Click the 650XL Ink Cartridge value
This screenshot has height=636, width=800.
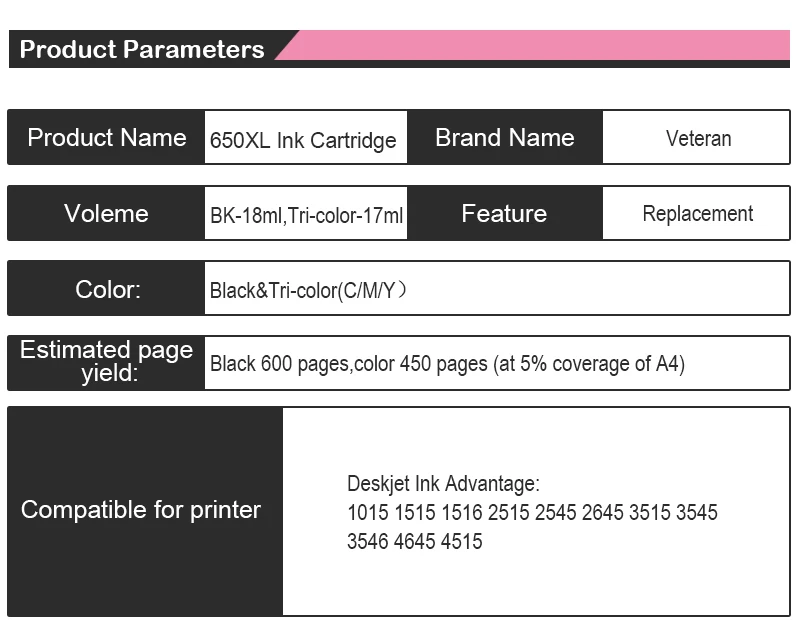pos(303,140)
